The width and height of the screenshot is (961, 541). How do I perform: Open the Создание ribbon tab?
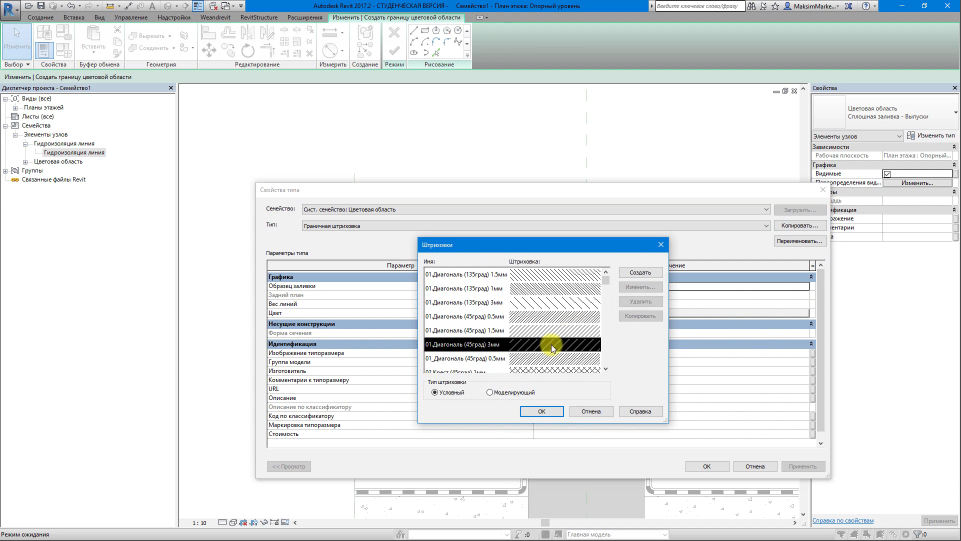tap(40, 17)
